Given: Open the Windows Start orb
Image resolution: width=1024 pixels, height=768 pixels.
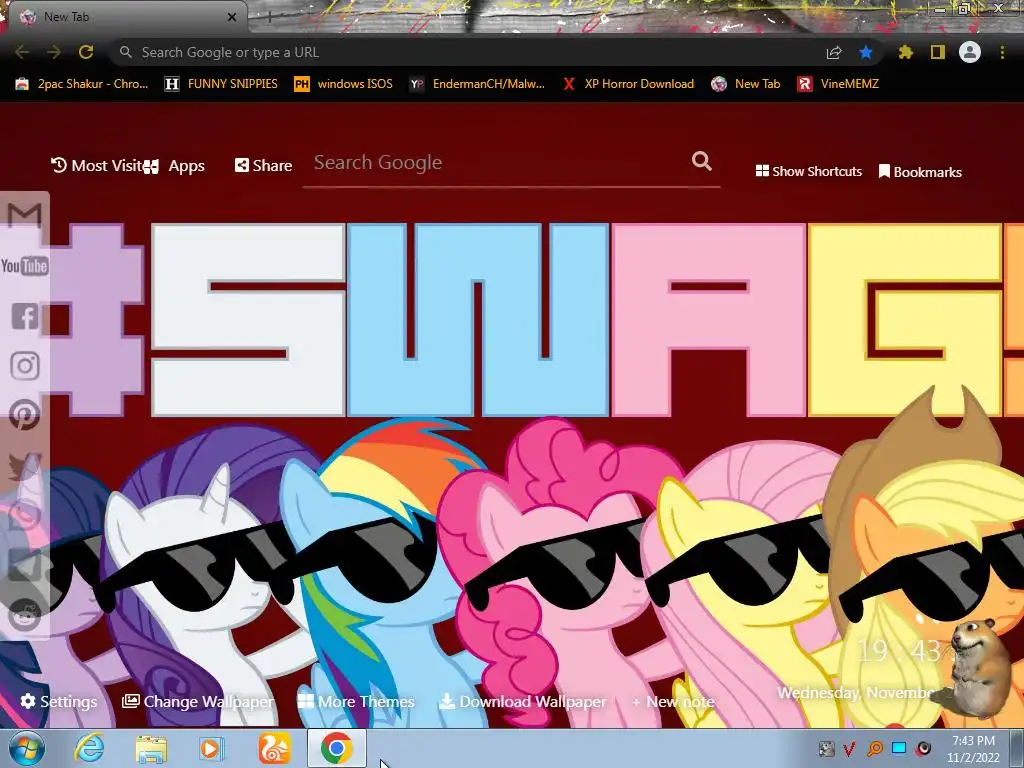Looking at the screenshot, I should coord(27,748).
